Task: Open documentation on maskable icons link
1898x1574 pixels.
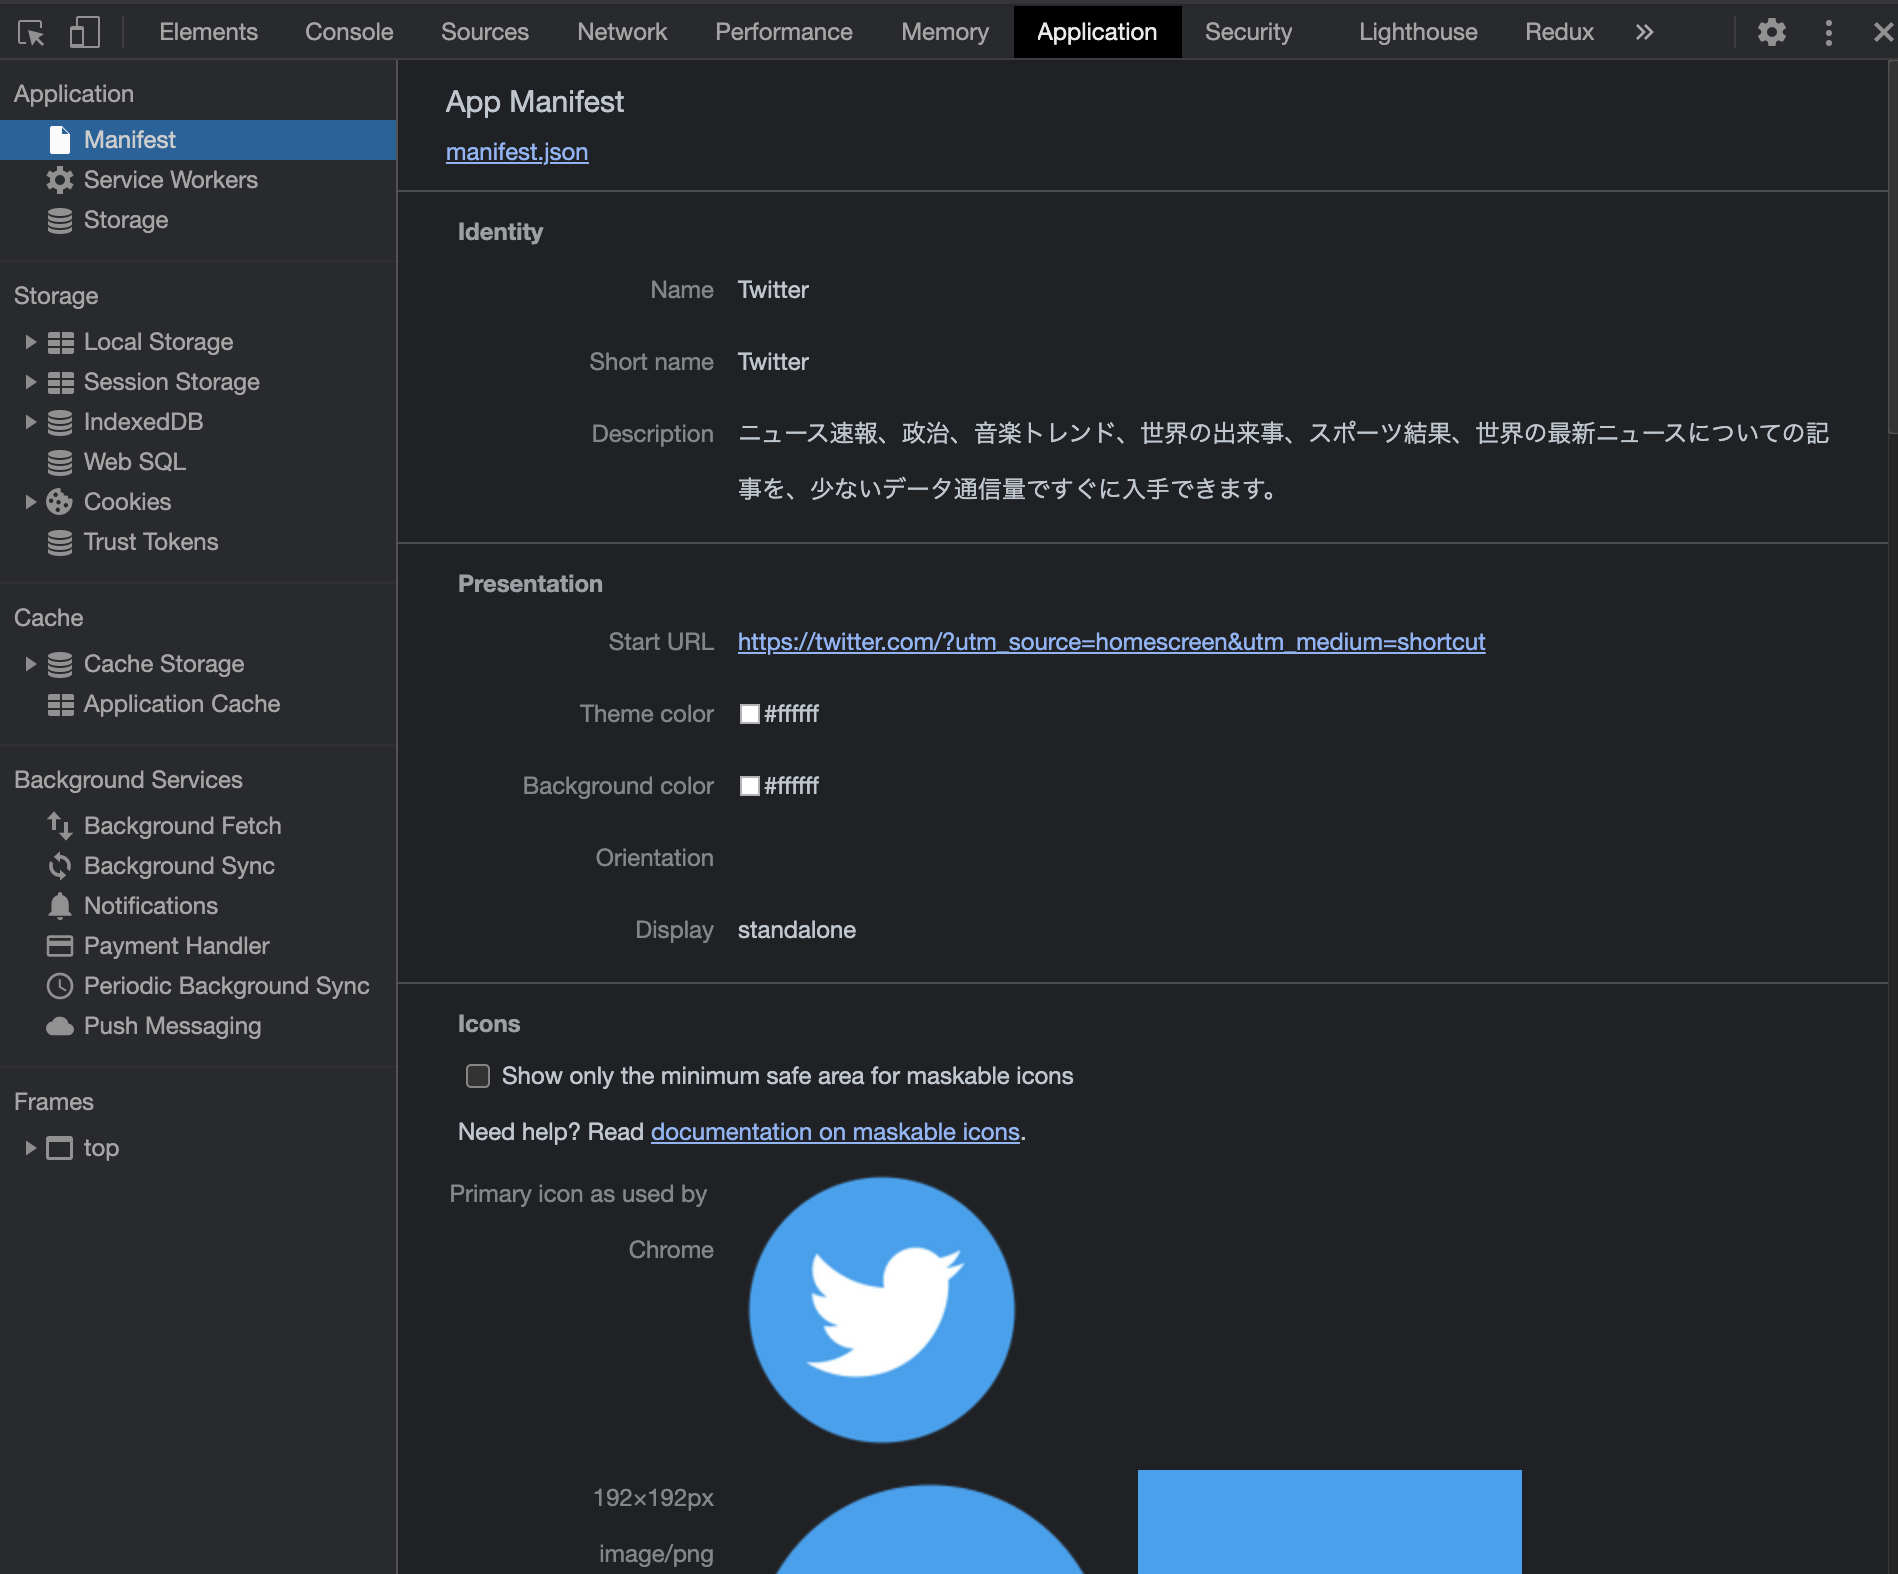Action: pyautogui.click(x=835, y=1132)
